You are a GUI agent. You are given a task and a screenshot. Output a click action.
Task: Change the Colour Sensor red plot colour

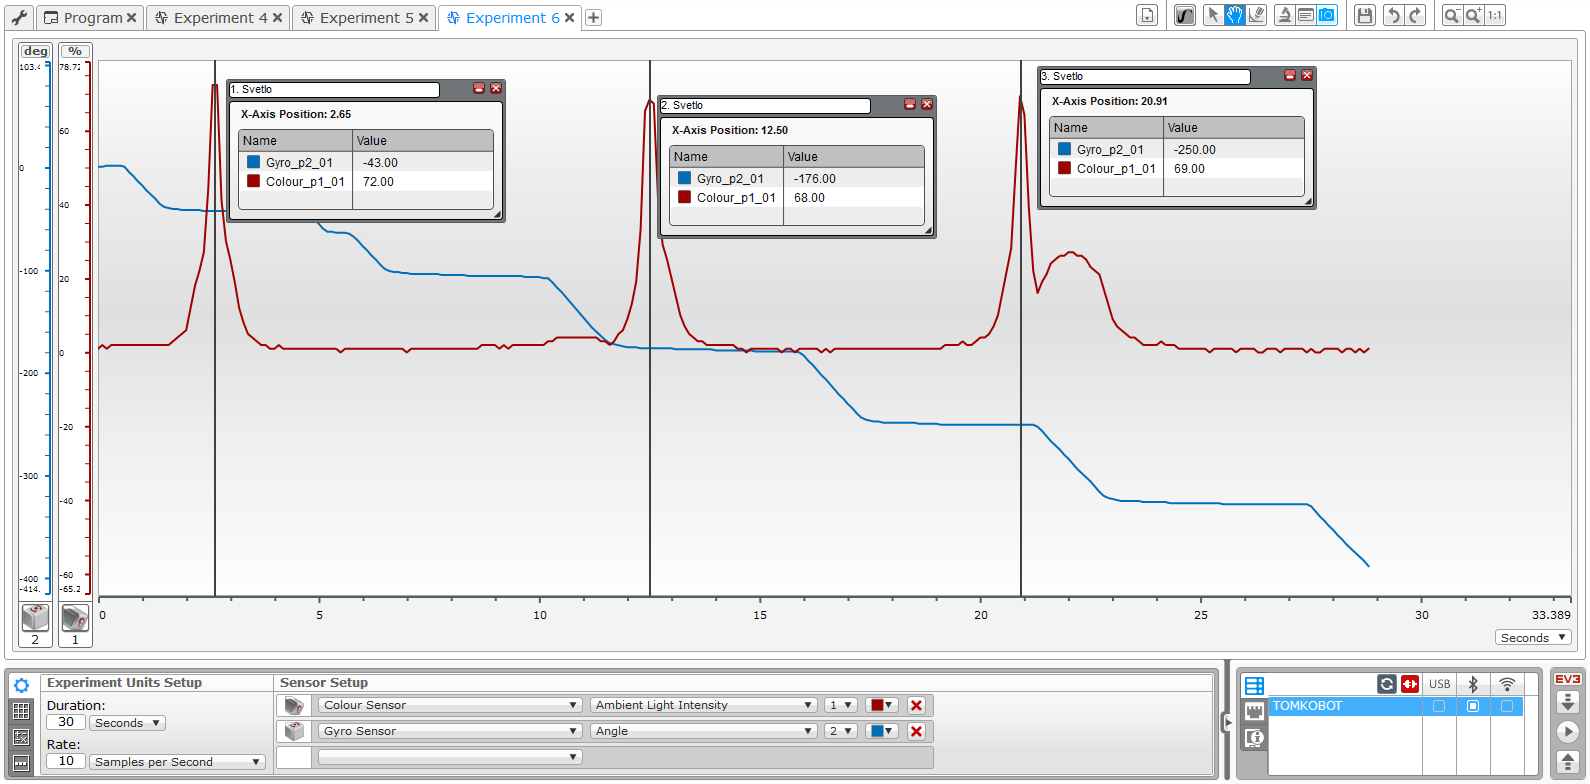coord(881,705)
